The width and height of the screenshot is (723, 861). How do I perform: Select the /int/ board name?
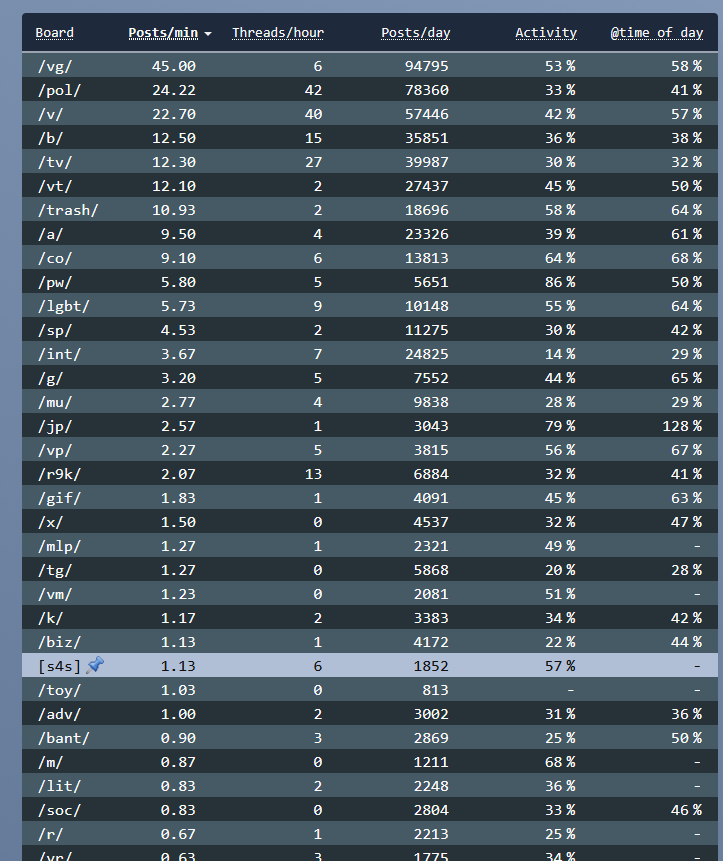coord(59,354)
